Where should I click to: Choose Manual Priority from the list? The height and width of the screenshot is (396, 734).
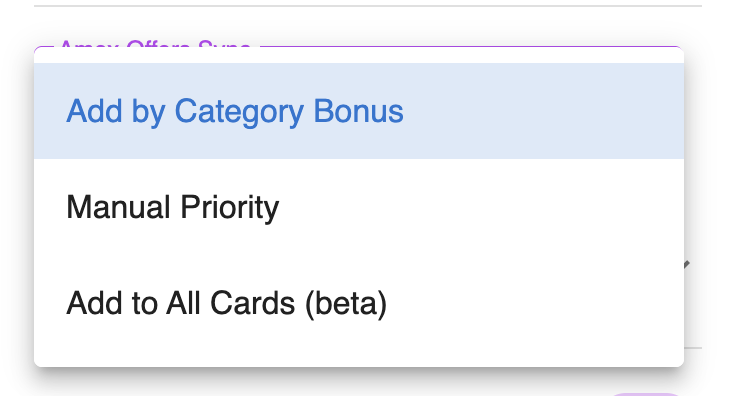click(x=359, y=207)
